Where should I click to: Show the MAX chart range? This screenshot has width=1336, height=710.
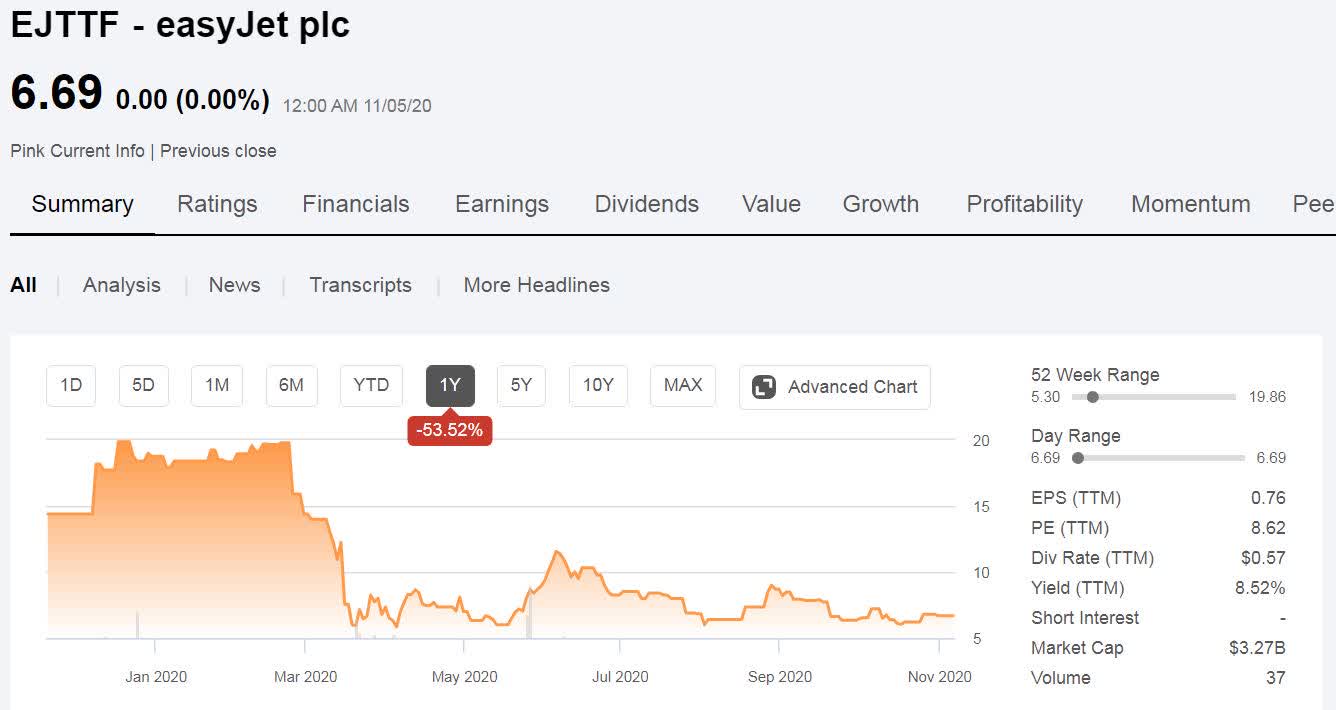(x=683, y=386)
